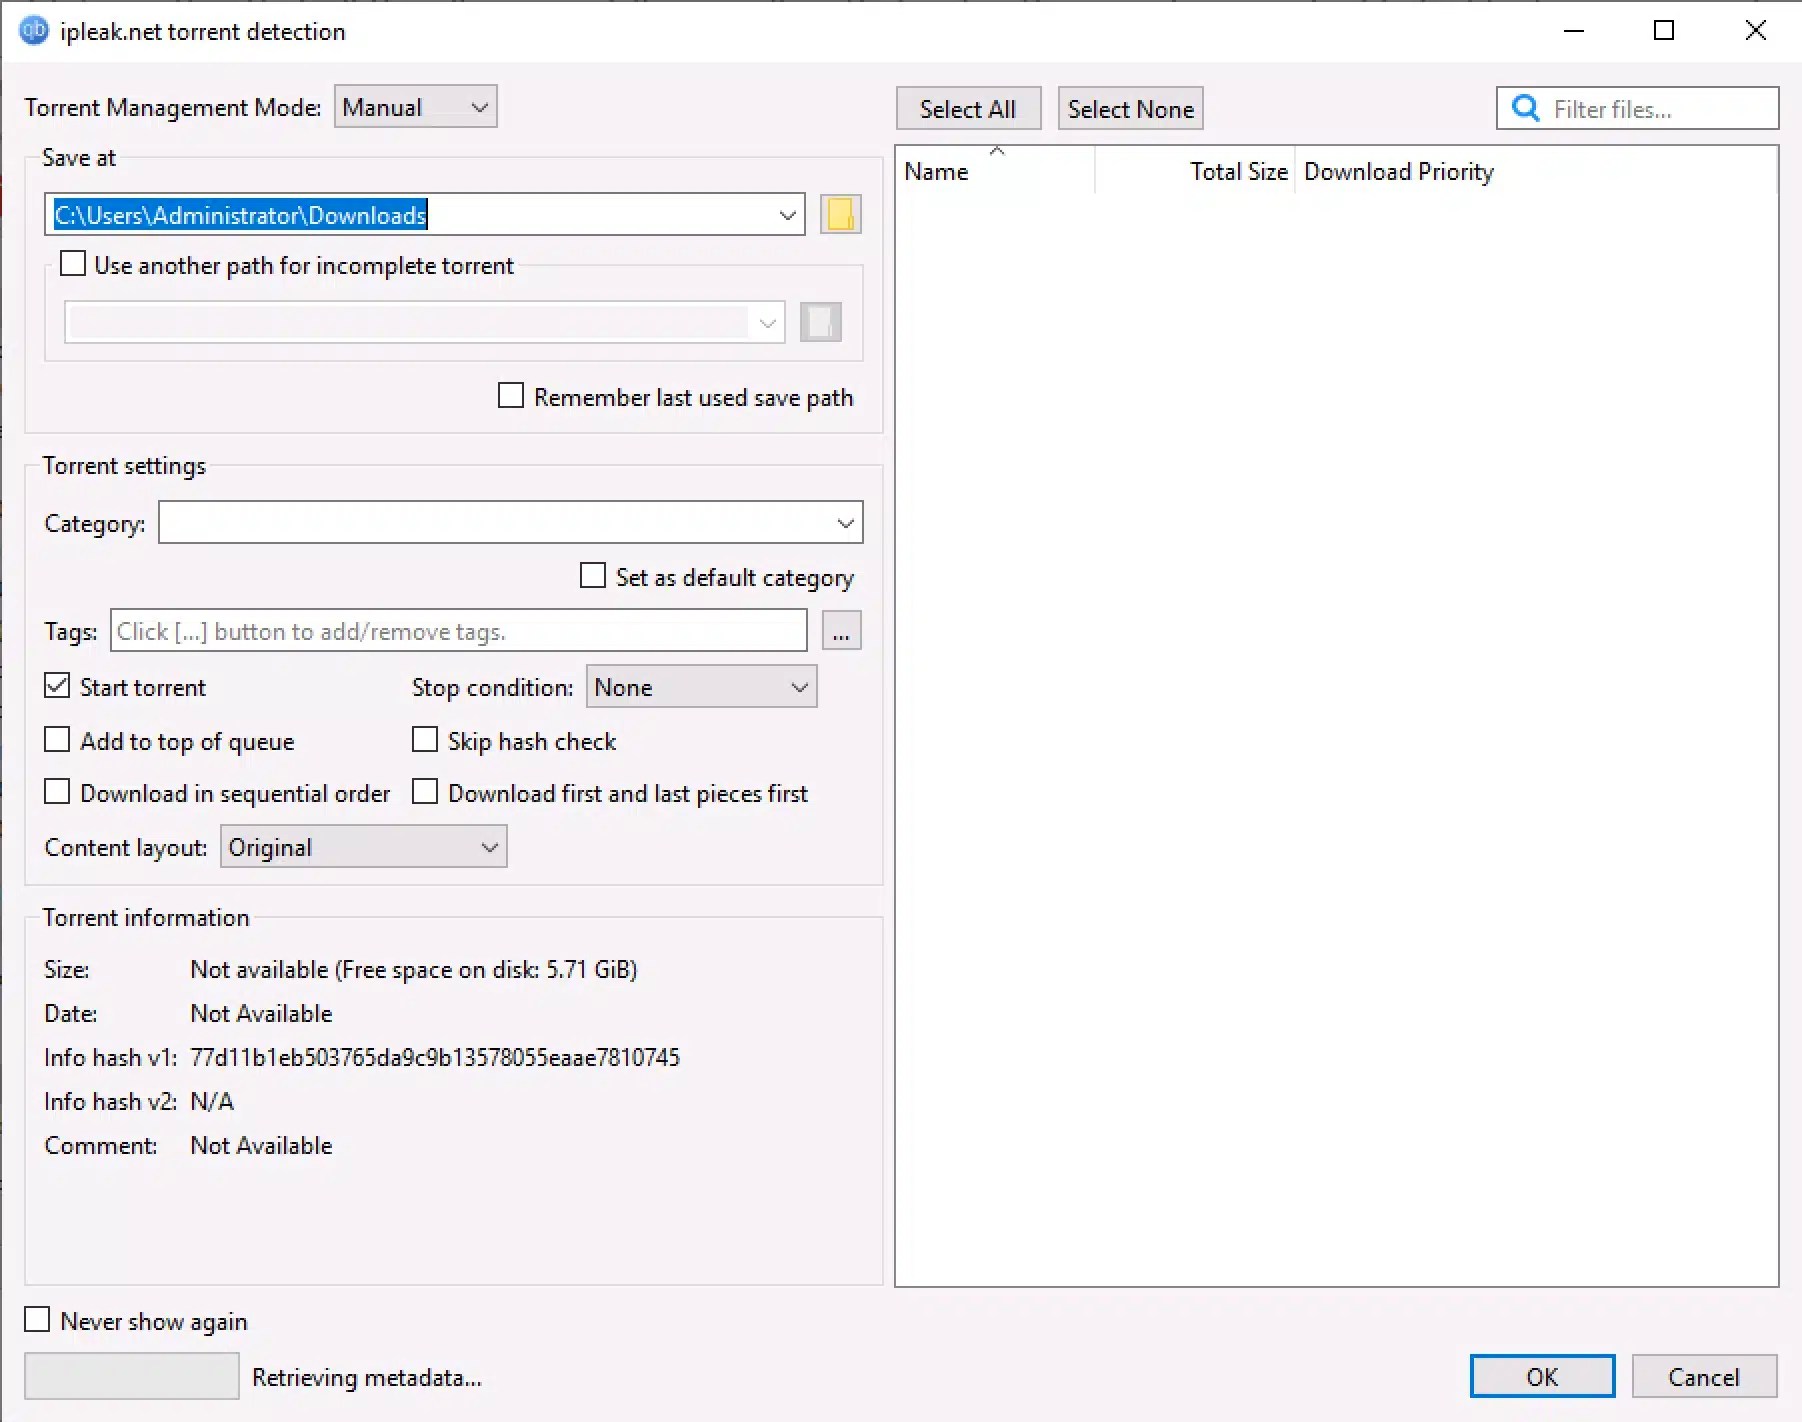Open the Torrent Management Mode dropdown
1802x1422 pixels.
click(415, 107)
